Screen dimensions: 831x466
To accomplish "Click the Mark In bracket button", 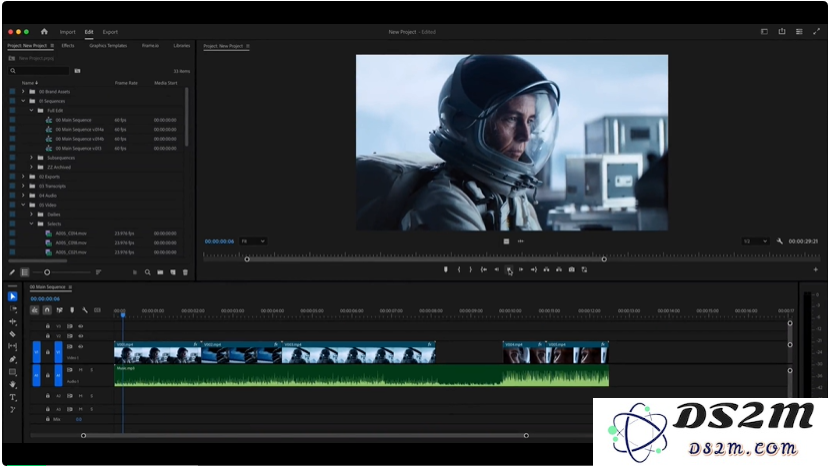I will click(459, 270).
